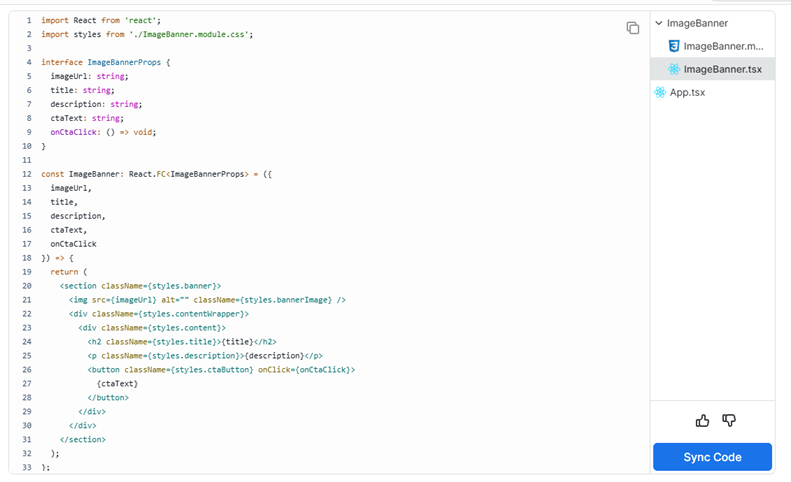Click the copy code icon
This screenshot has height=482, width=791.
coord(632,28)
